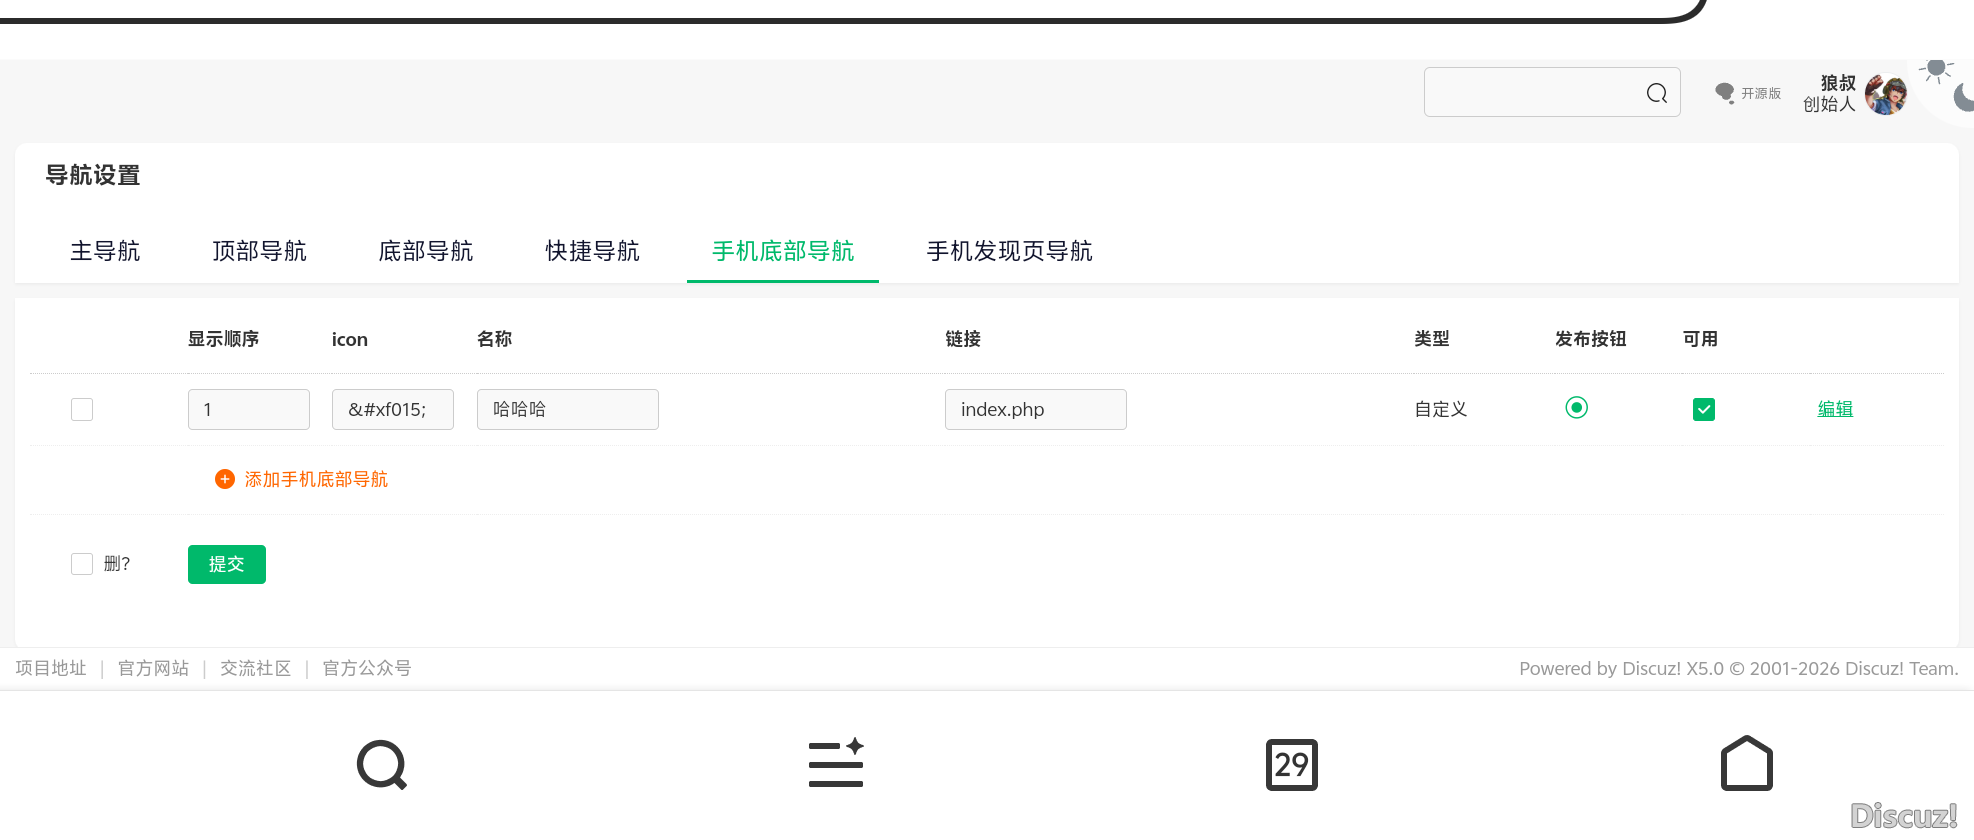Click the 提交 submit button
This screenshot has height=840, width=1974.
pos(227,564)
